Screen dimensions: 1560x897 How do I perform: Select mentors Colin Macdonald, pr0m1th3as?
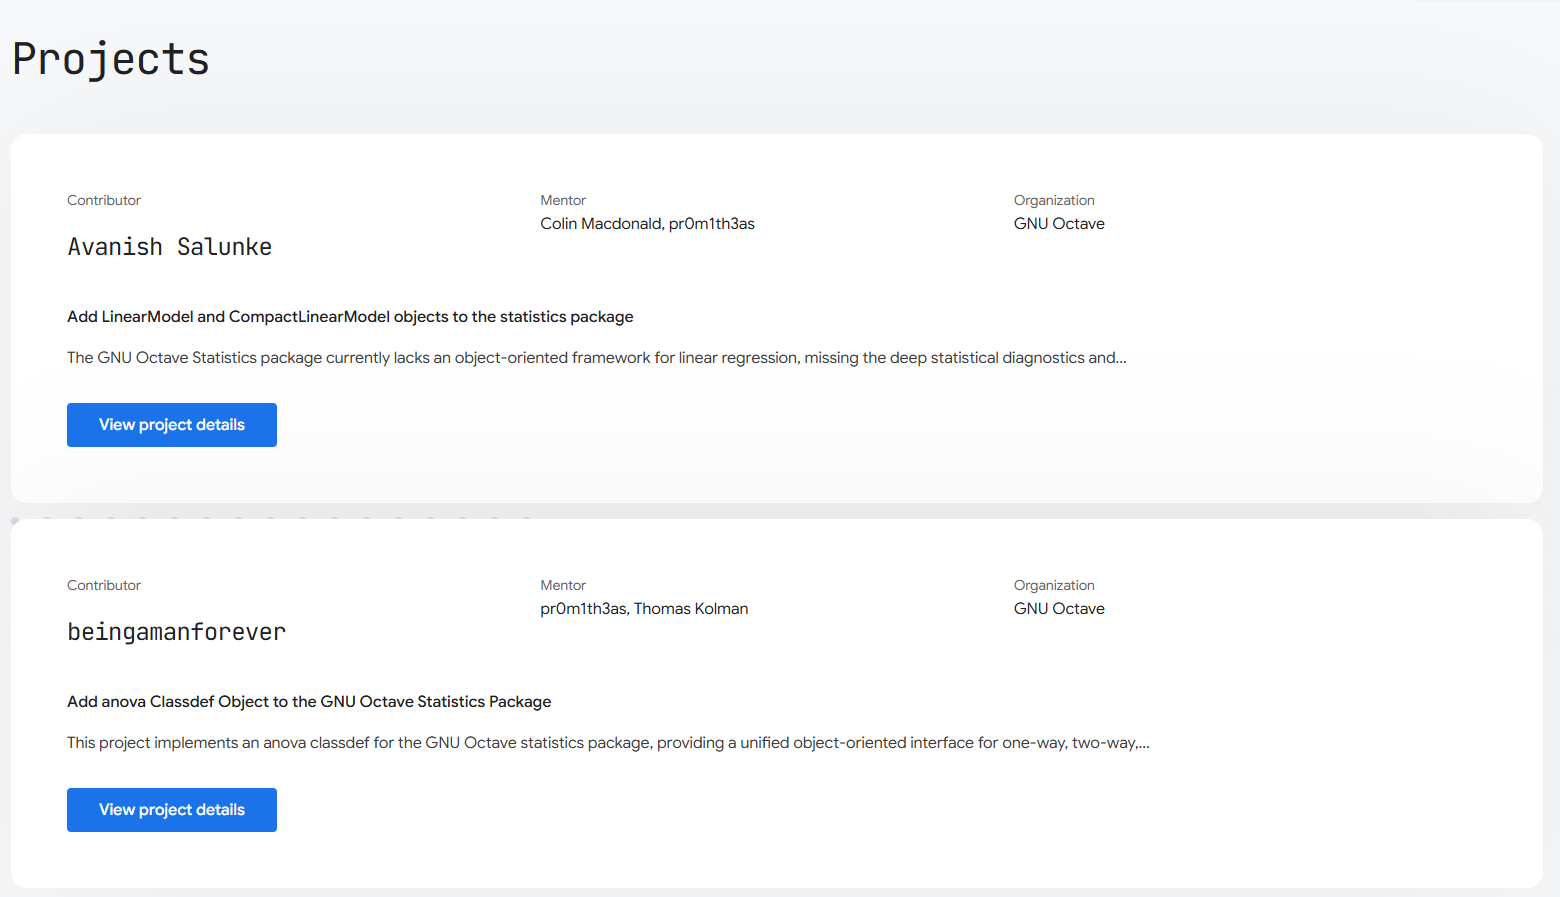click(x=647, y=224)
